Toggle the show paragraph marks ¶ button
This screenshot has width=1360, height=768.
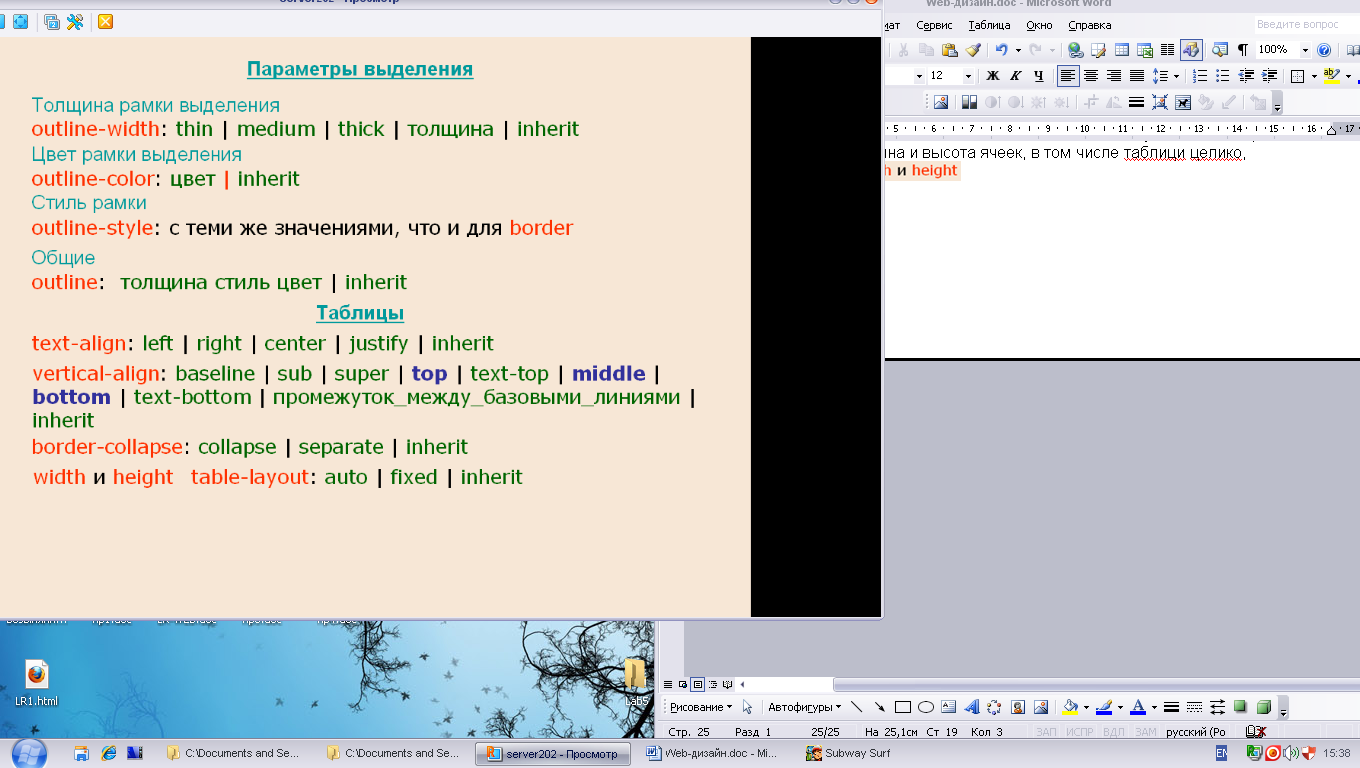coord(1243,50)
